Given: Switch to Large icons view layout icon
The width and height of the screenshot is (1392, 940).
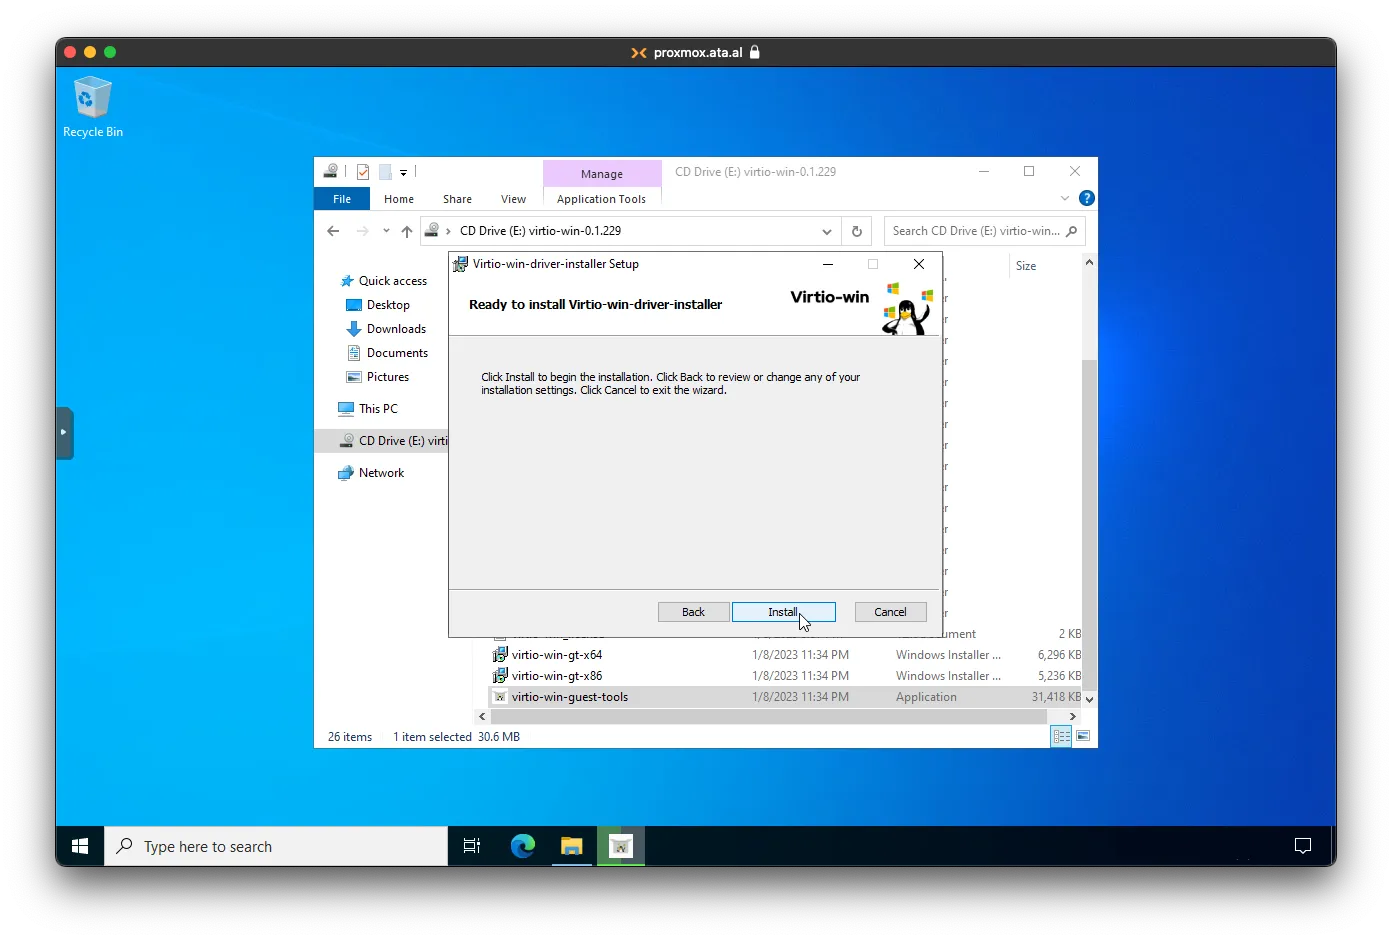Looking at the screenshot, I should point(1083,736).
